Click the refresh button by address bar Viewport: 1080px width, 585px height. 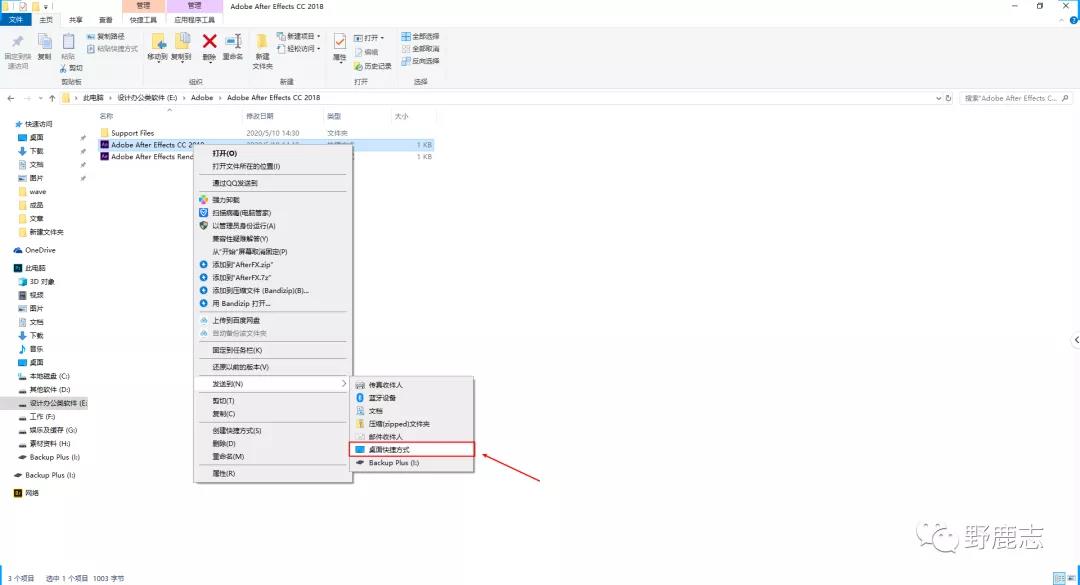click(x=948, y=99)
